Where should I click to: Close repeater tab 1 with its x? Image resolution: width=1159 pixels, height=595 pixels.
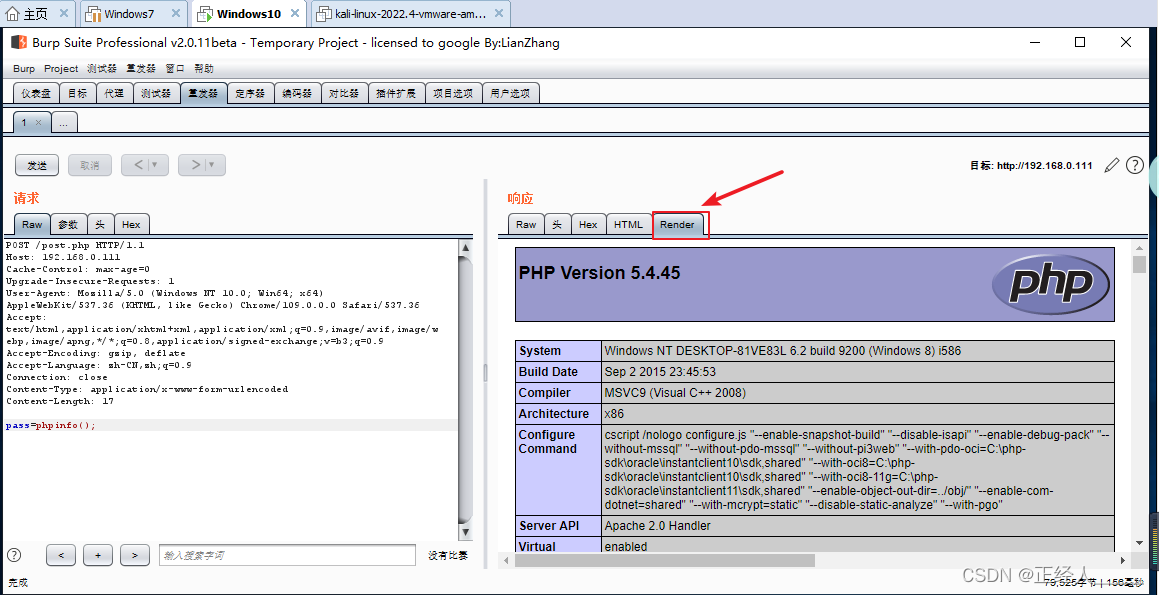[38, 123]
